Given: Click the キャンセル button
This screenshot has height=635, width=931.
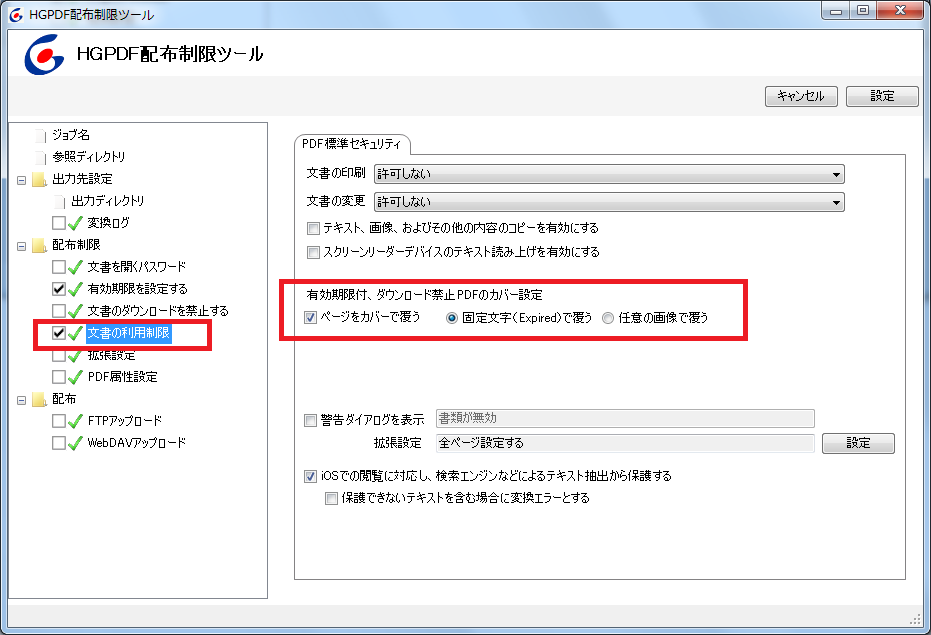Looking at the screenshot, I should click(x=801, y=96).
